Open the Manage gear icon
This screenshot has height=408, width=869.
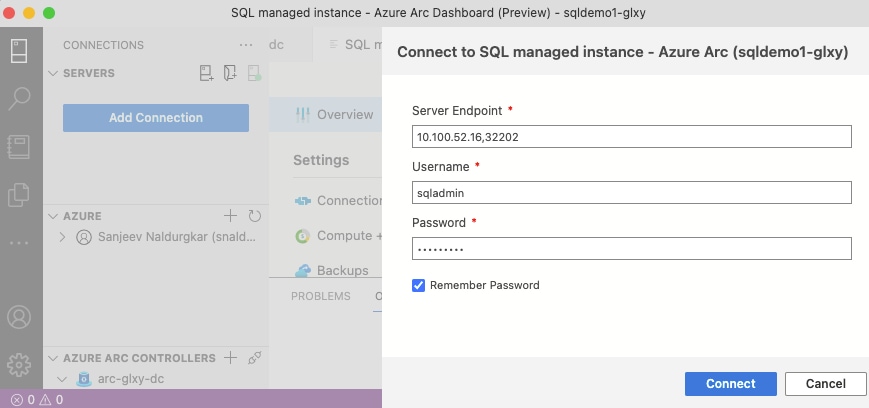(19, 365)
